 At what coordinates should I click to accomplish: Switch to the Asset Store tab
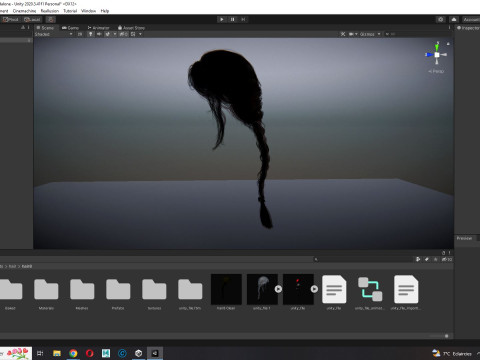tap(131, 28)
